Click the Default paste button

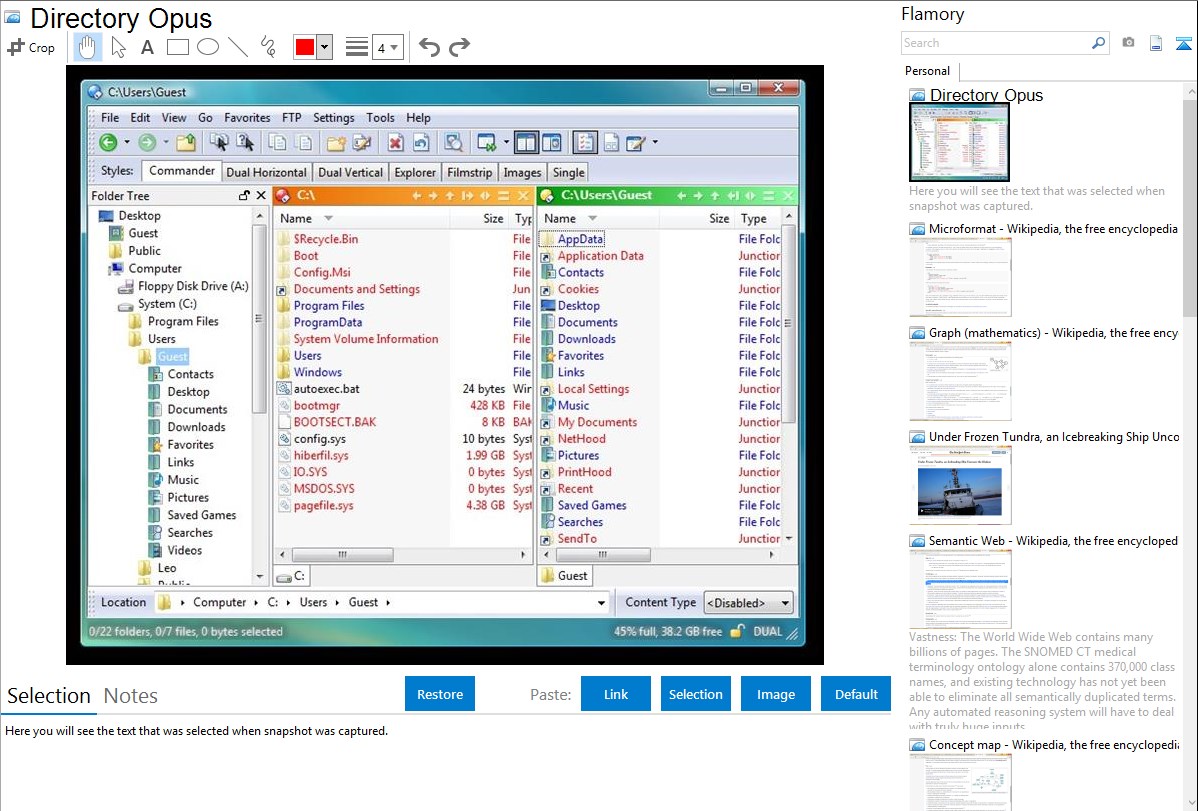tap(856, 694)
